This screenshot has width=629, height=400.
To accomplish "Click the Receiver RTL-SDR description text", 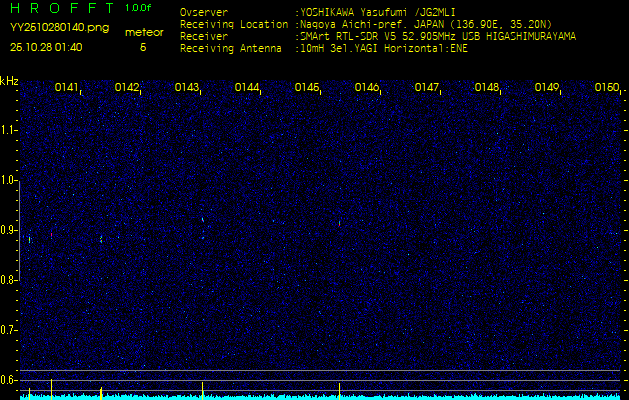I will click(436, 35).
